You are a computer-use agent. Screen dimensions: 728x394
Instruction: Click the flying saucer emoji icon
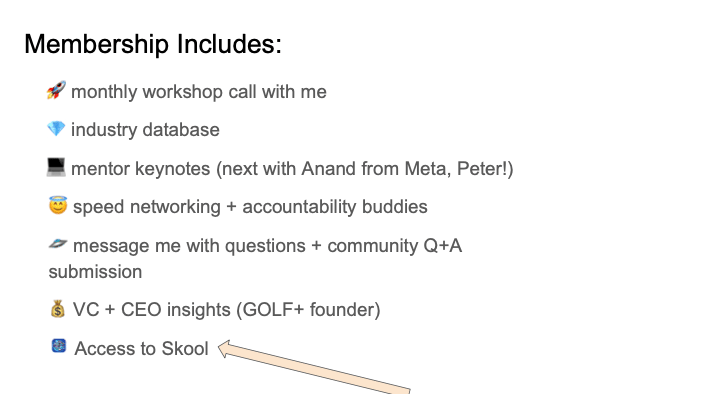(x=58, y=244)
